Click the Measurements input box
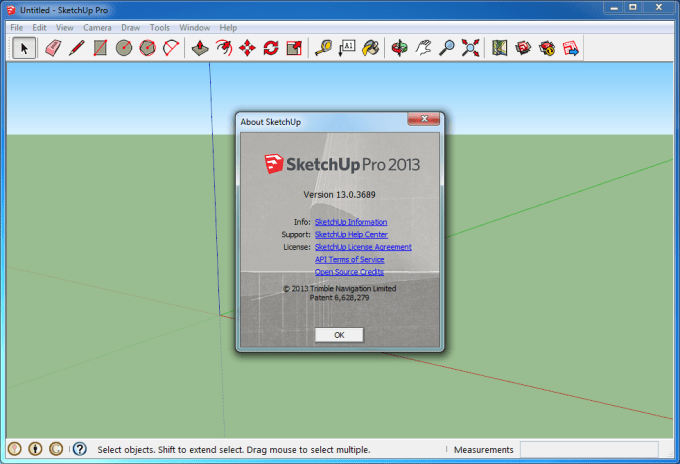Viewport: 680px width, 464px height. 589,450
